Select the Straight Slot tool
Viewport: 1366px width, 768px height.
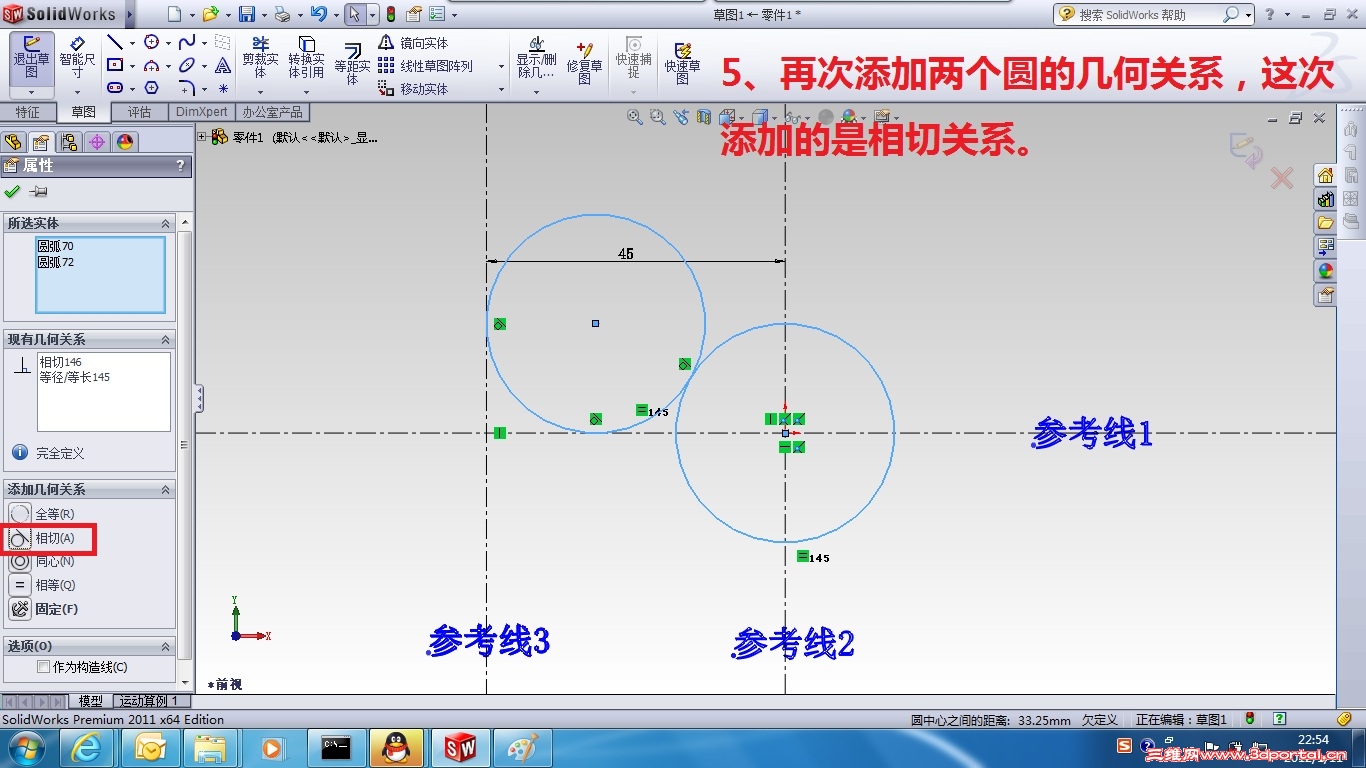pyautogui.click(x=114, y=88)
